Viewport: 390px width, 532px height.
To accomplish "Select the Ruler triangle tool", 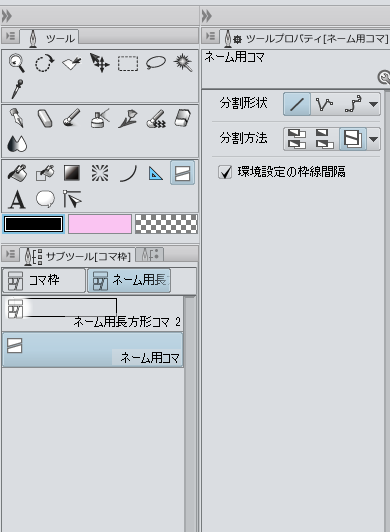I will click(155, 174).
